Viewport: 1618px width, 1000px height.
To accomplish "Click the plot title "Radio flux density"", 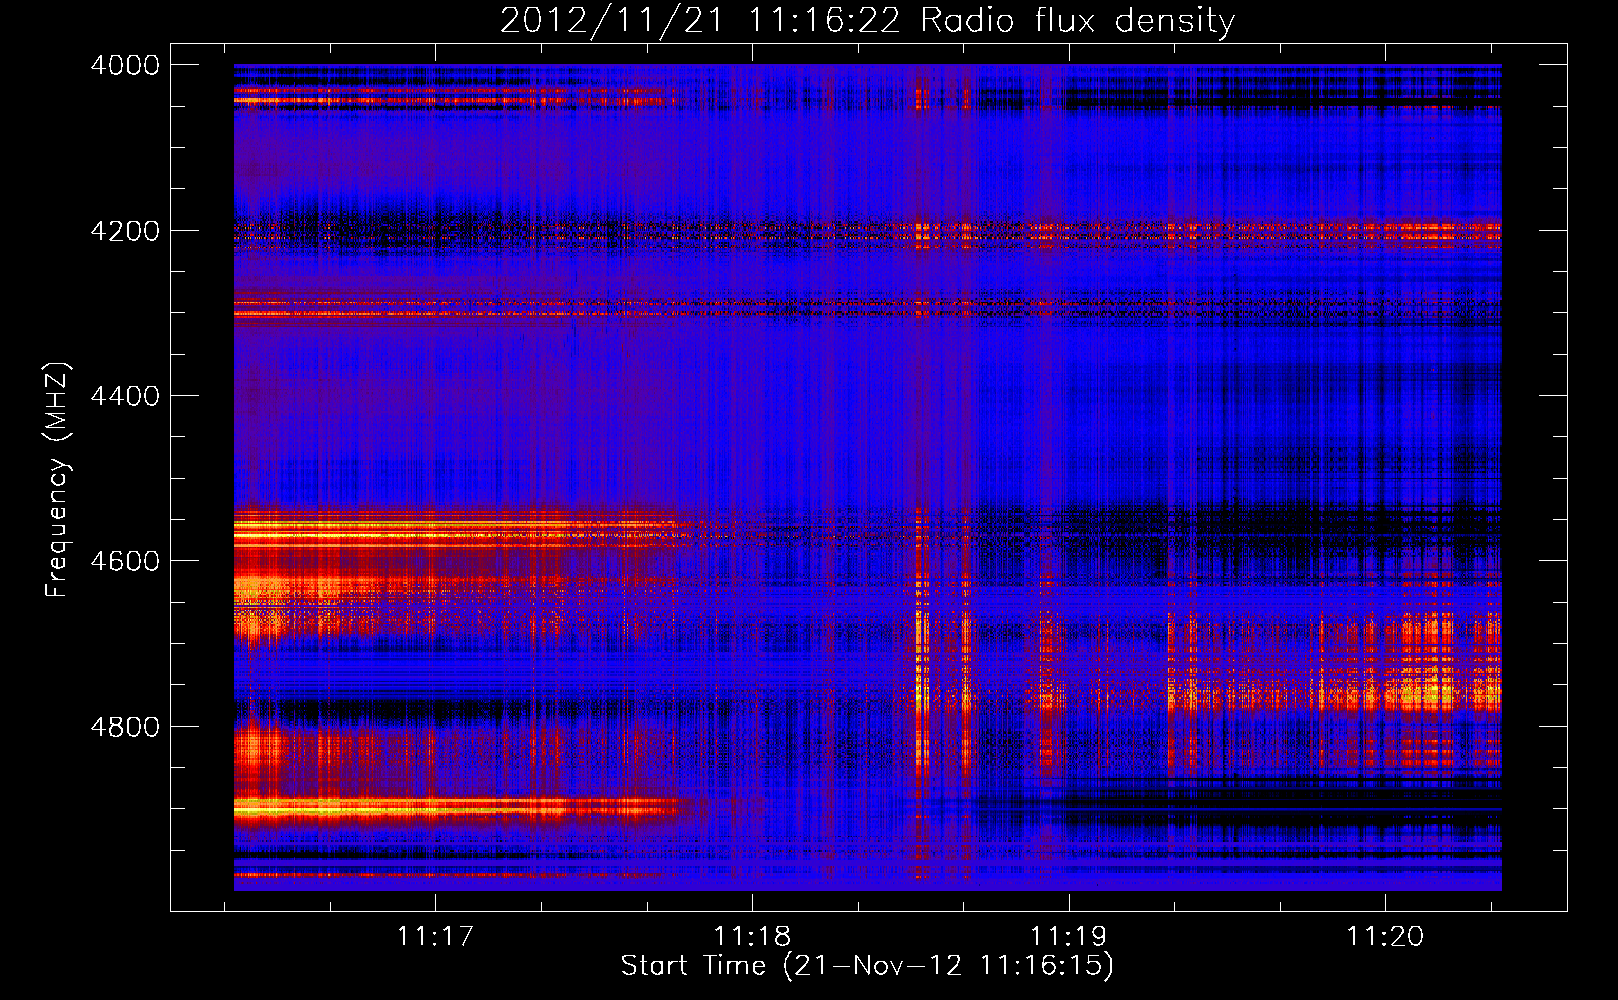I will click(x=1078, y=21).
